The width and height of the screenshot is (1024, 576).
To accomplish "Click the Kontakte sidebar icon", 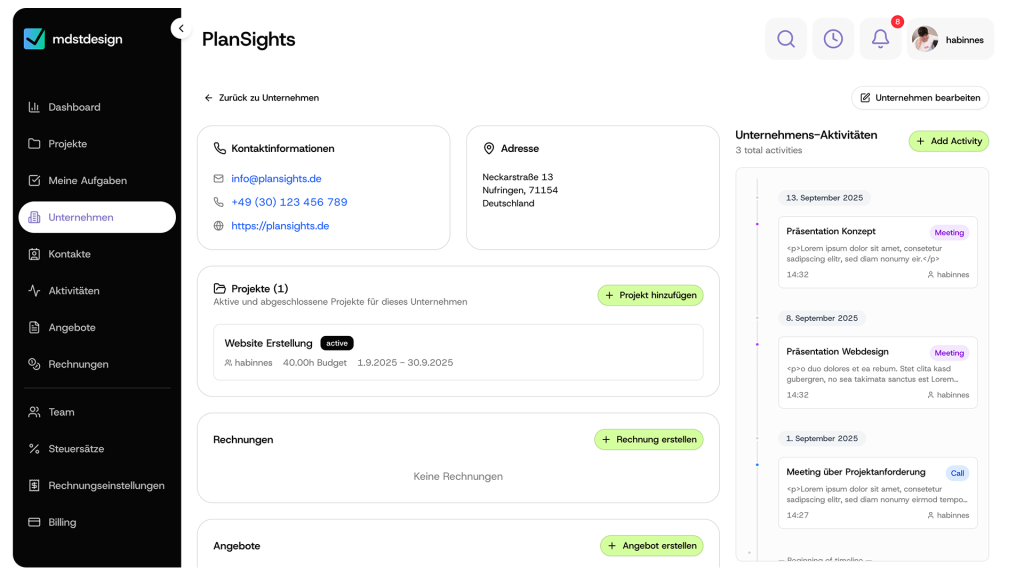I will (x=34, y=254).
